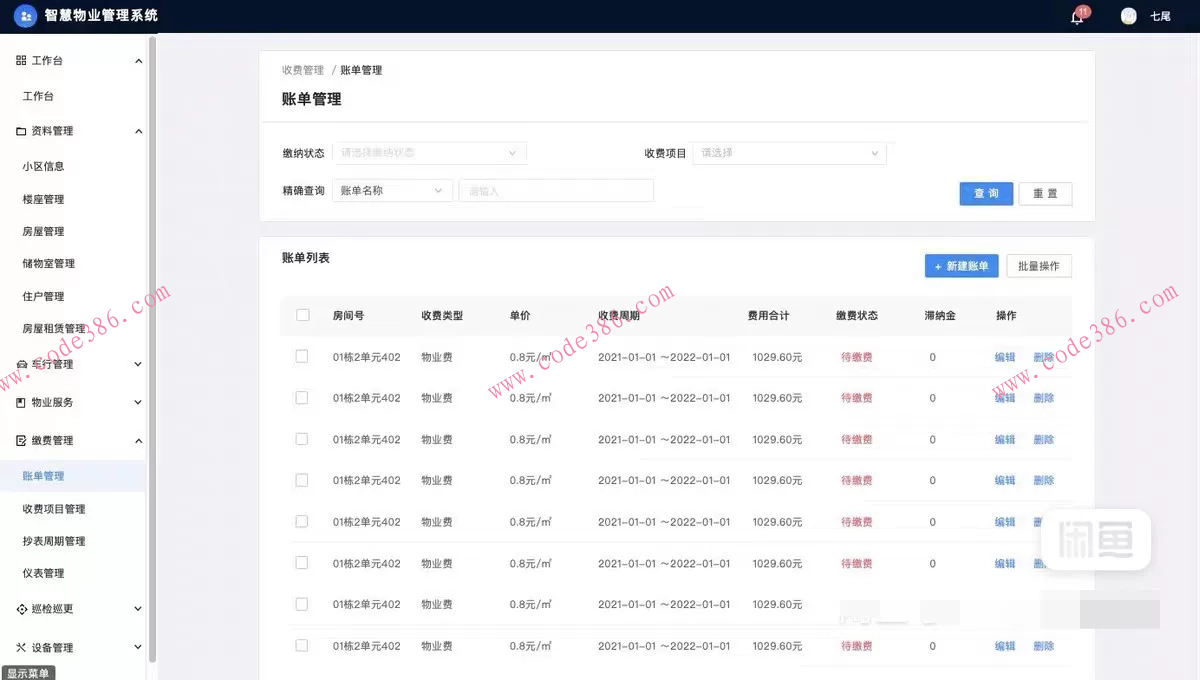The image size is (1200, 680).
Task: Select the 车行管理 vehicle icon
Action: (x=22, y=364)
